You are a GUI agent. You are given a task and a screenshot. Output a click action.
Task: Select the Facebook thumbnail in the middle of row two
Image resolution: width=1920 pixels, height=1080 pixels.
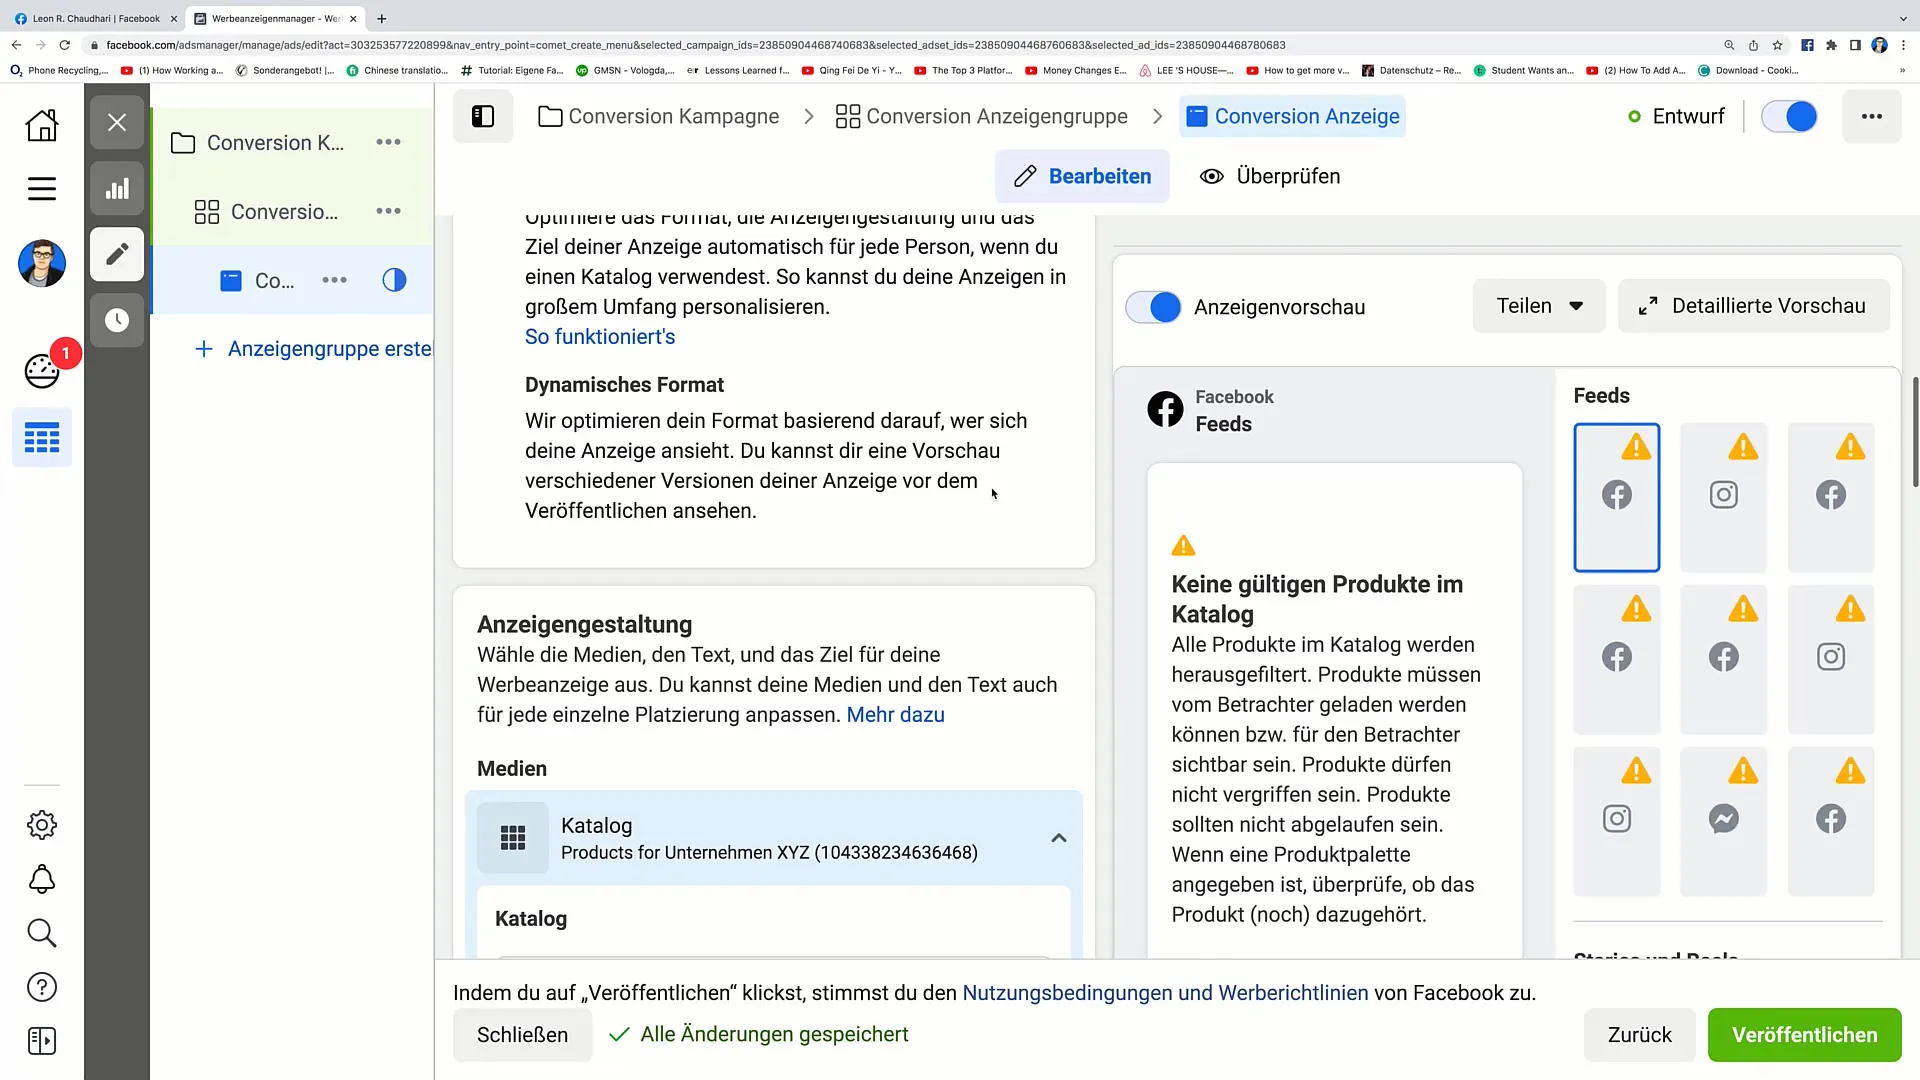click(x=1724, y=659)
